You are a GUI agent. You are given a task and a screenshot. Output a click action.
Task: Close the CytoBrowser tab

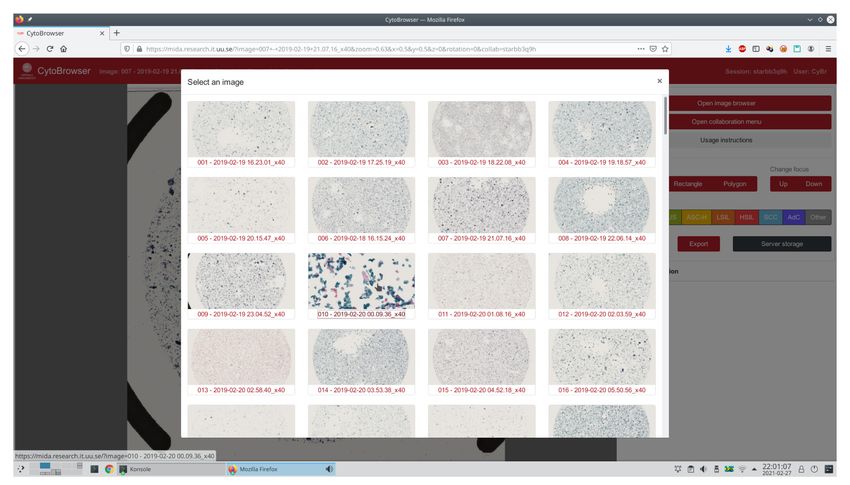(101, 33)
